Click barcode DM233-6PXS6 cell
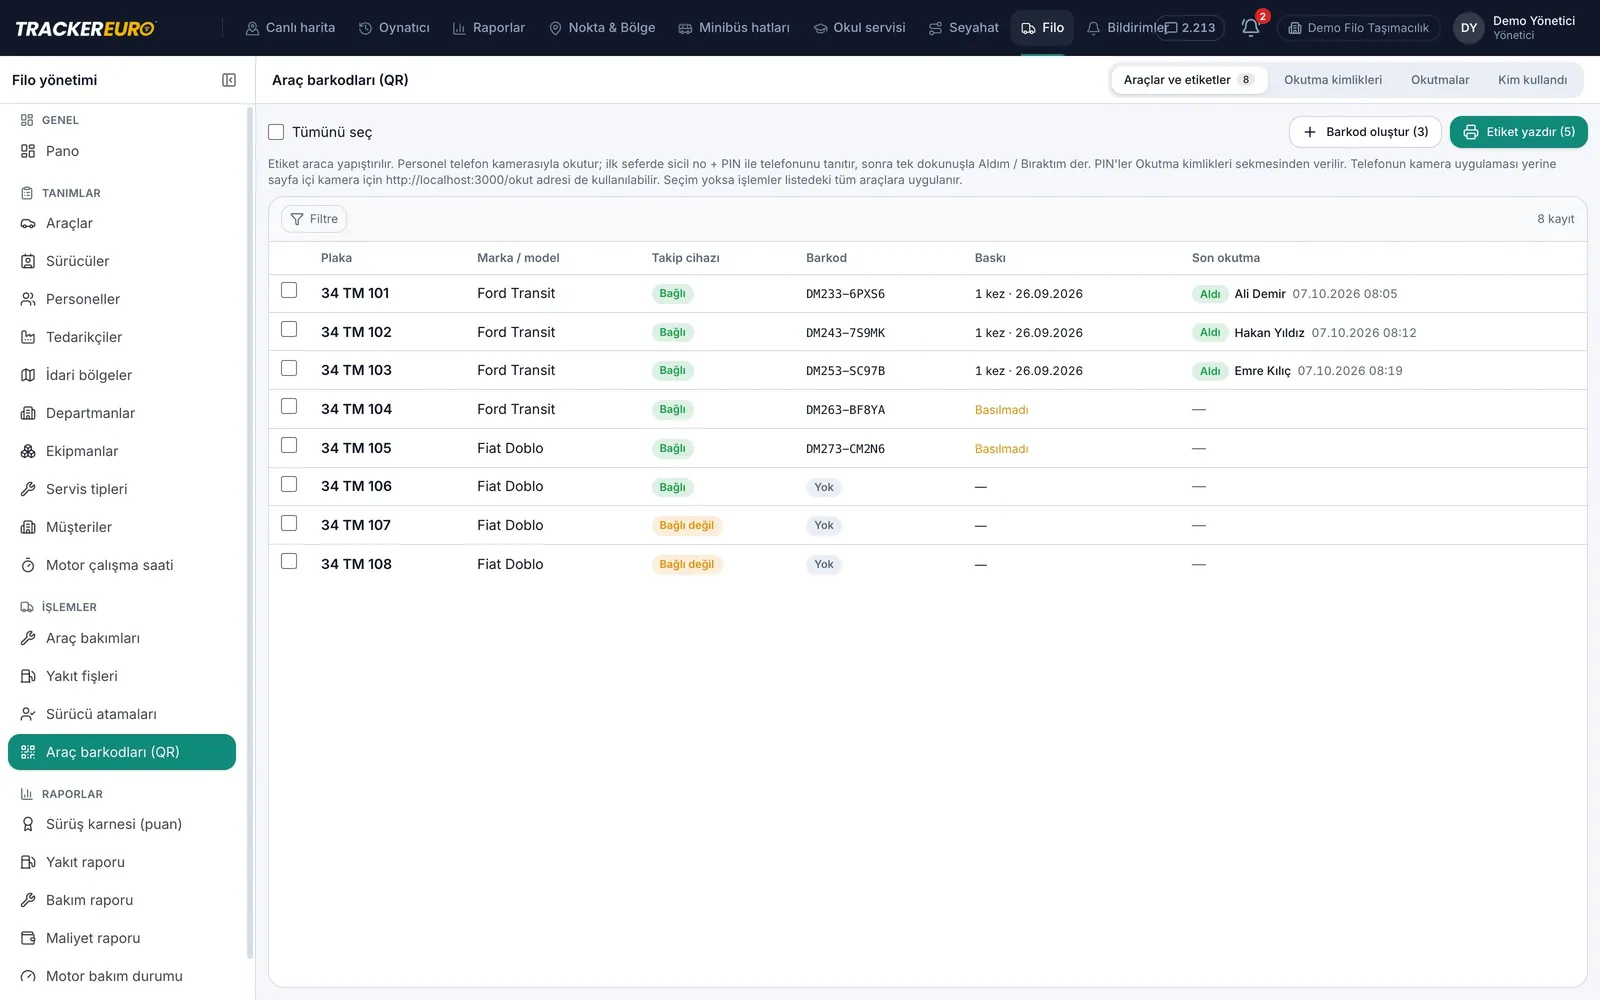The height and width of the screenshot is (1000, 1600). pos(845,294)
